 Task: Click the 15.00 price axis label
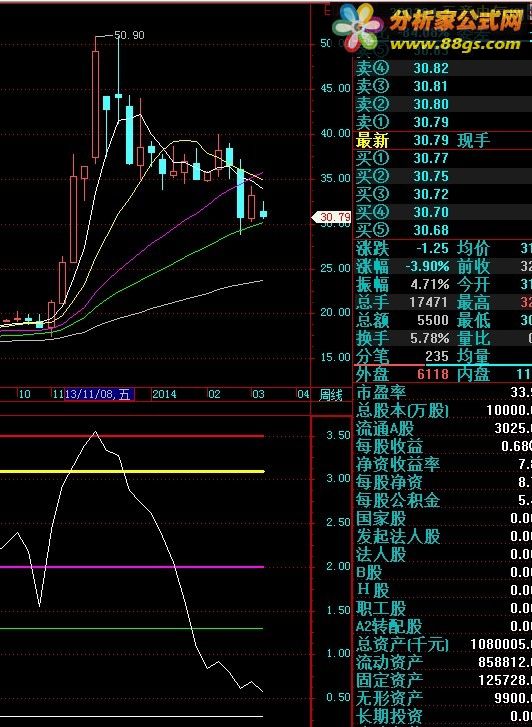coord(335,357)
